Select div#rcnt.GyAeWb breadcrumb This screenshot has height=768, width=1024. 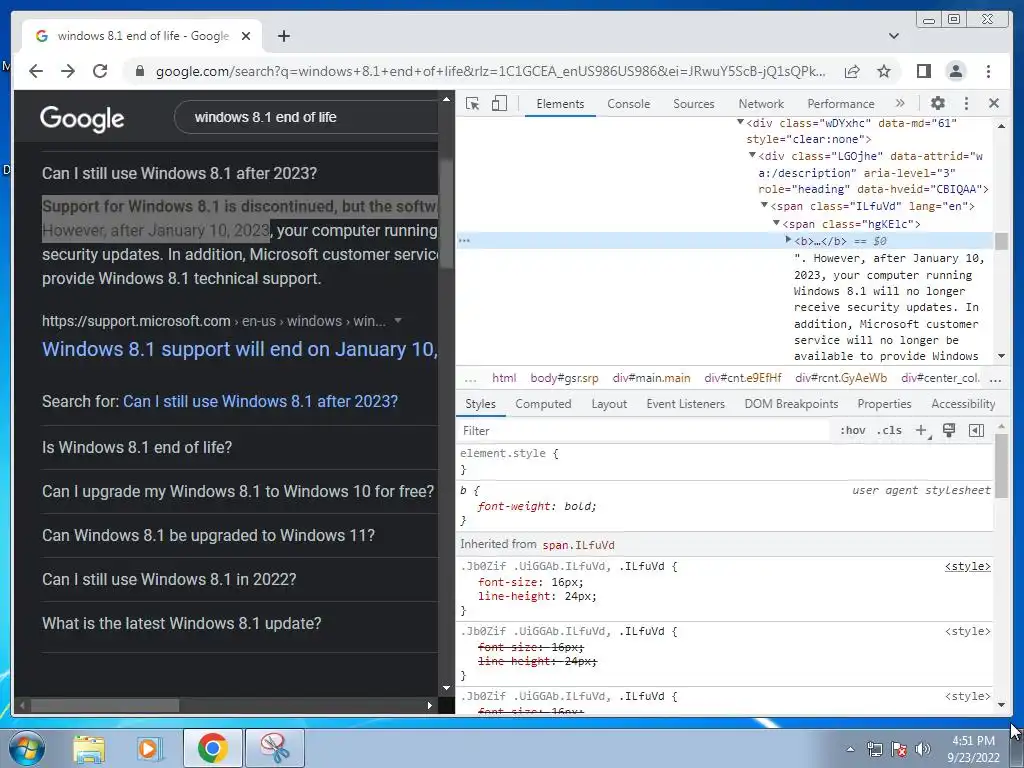[x=841, y=378]
